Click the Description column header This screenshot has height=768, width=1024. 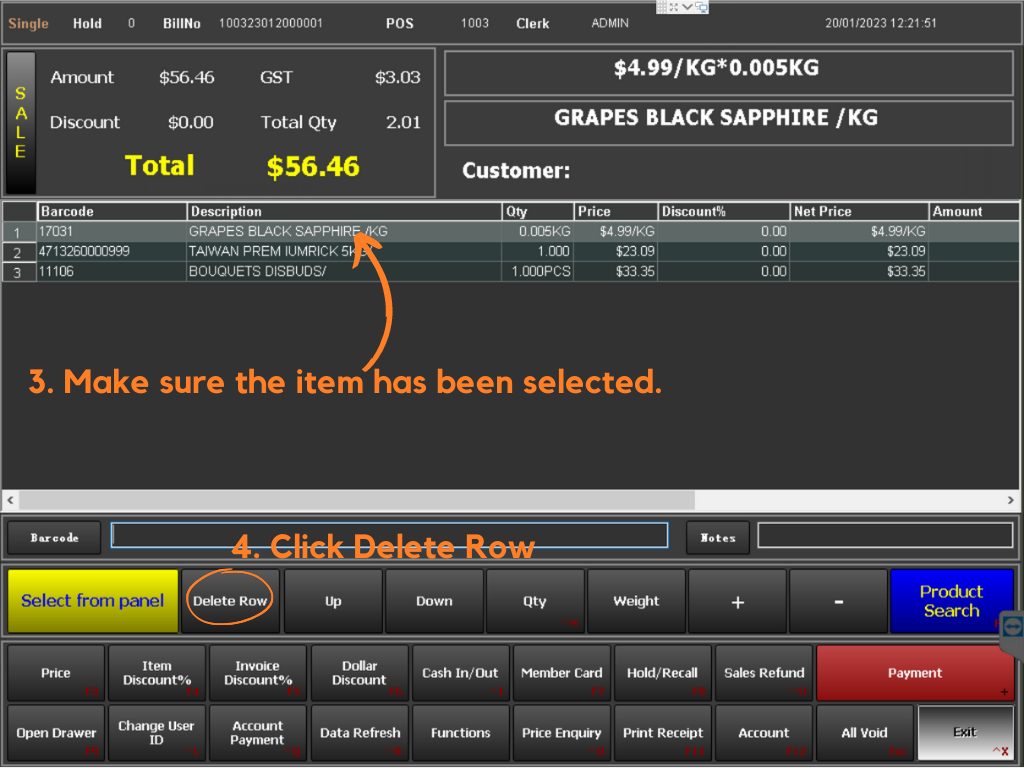coord(344,211)
